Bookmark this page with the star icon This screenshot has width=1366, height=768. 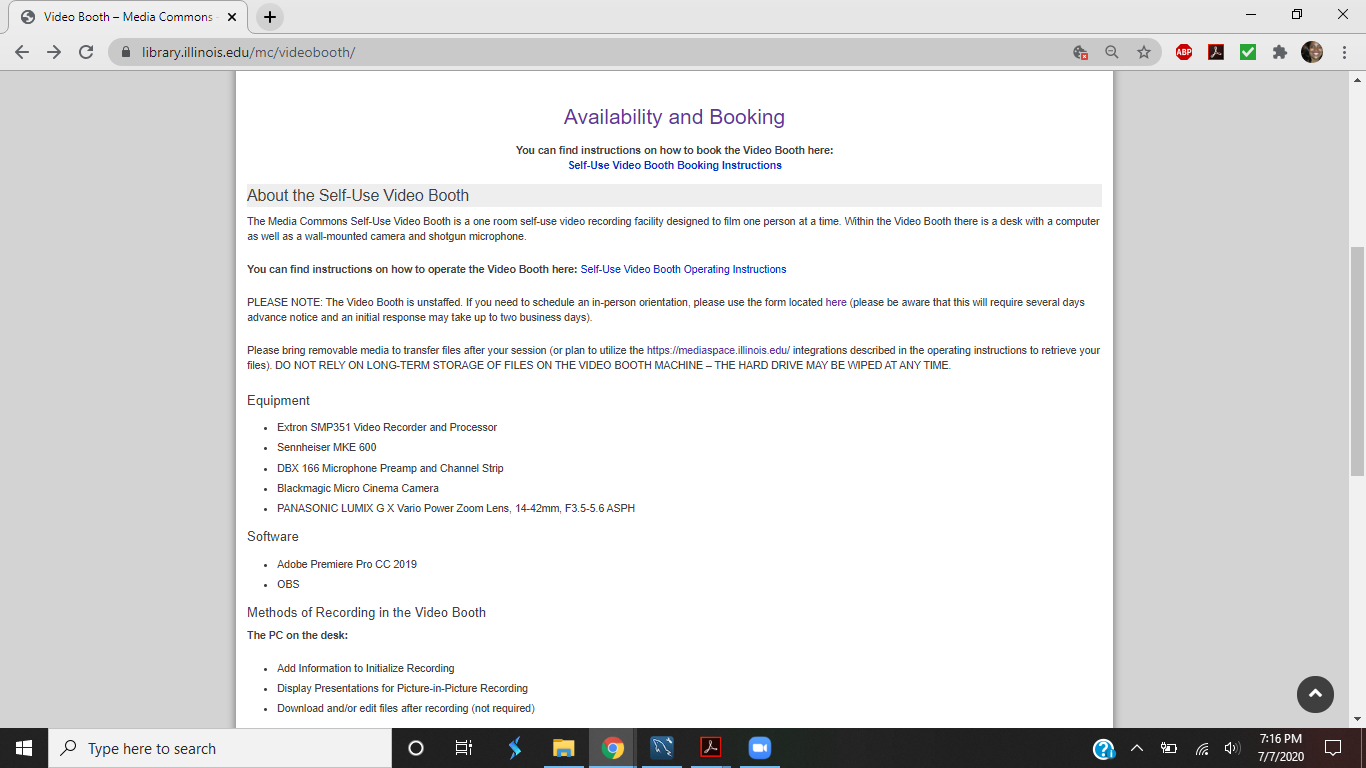point(1144,52)
